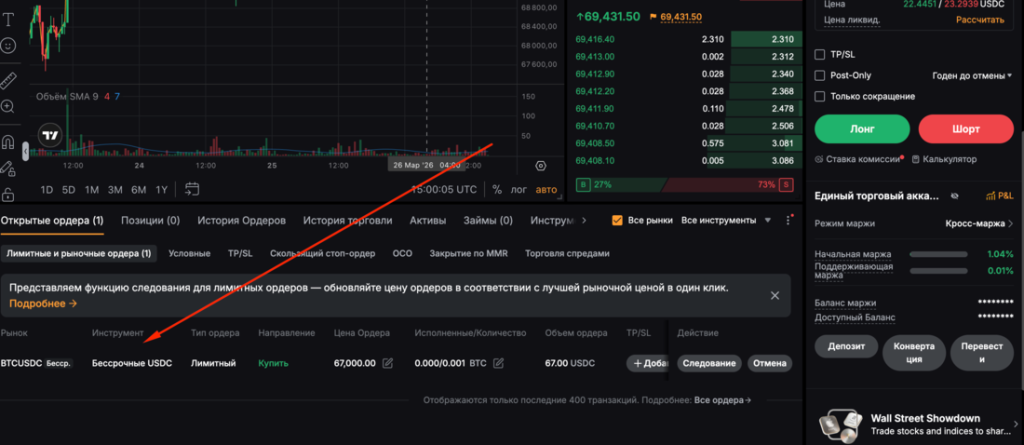
Task: Open chart settings gear icon
Action: [541, 165]
